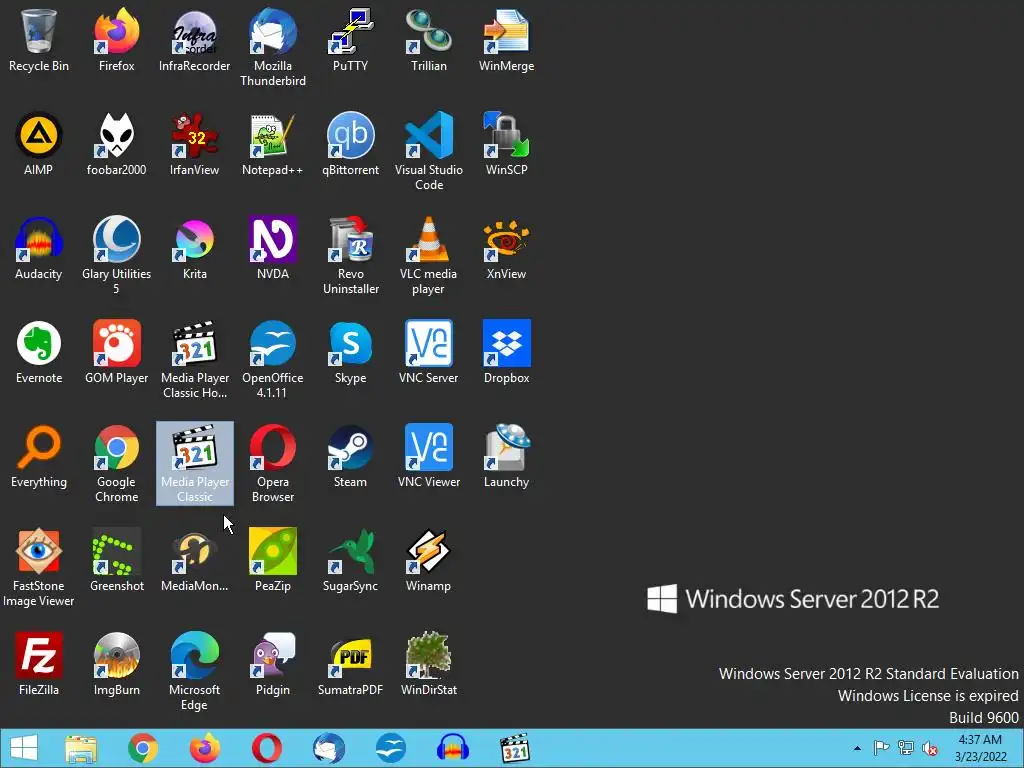Open the Windows Start button

pyautogui.click(x=24, y=748)
